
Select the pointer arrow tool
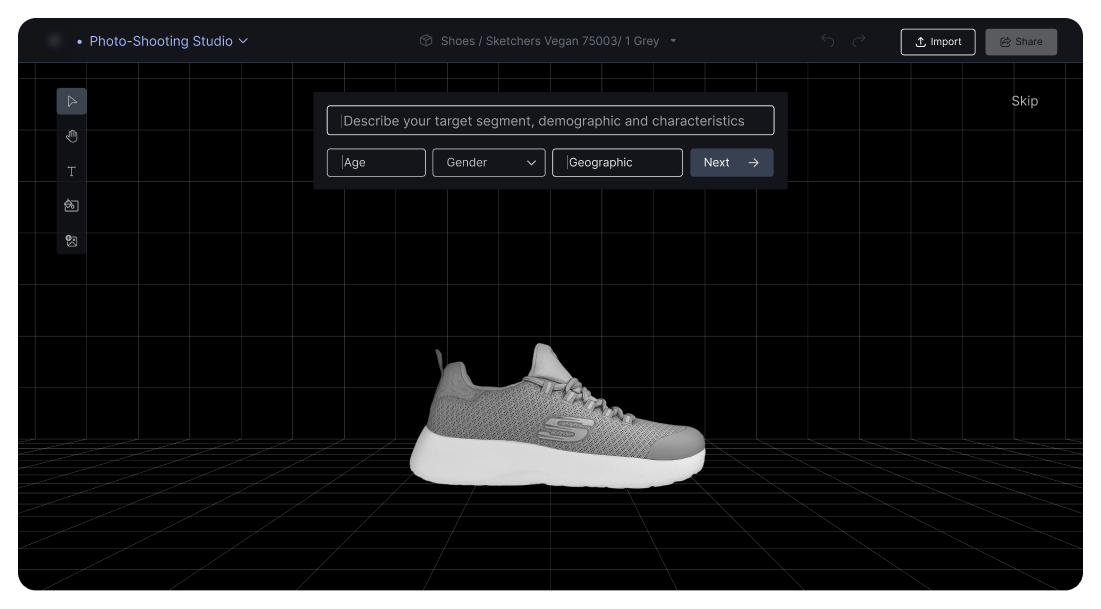tap(72, 101)
